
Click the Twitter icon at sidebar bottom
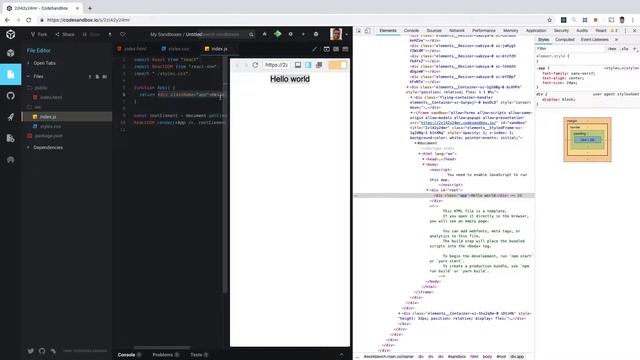click(31, 351)
